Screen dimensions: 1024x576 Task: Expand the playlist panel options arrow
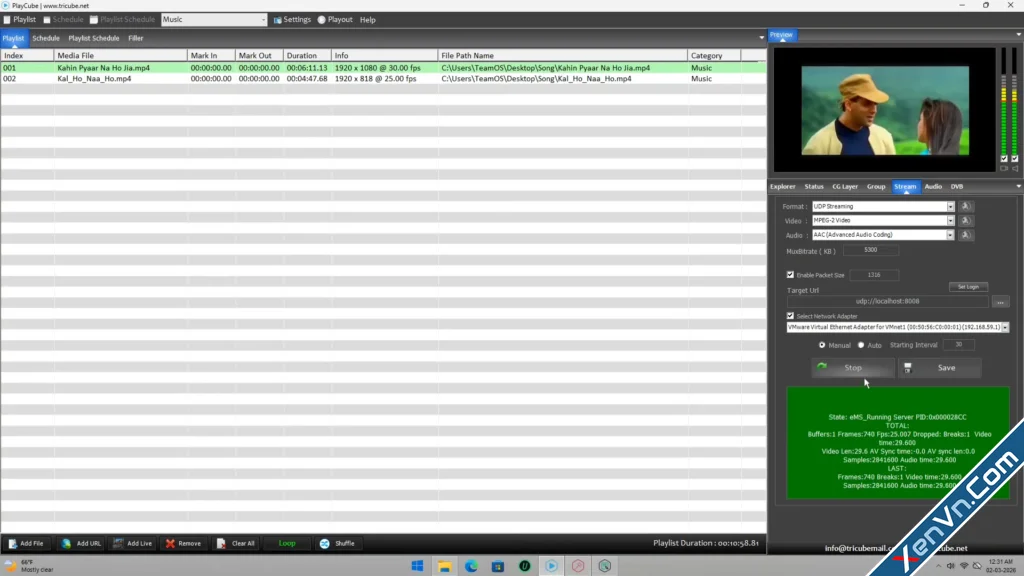click(761, 38)
